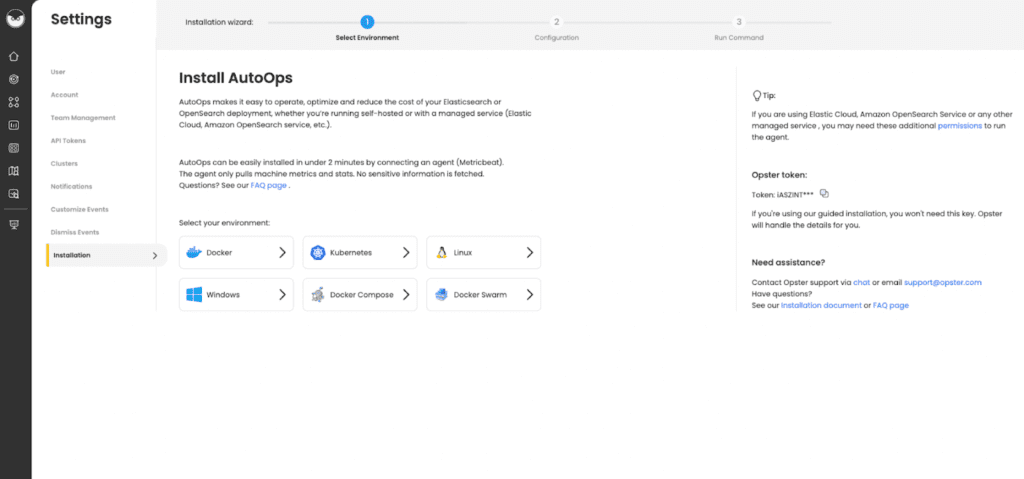
Task: Open Customize Events
Action: point(80,209)
